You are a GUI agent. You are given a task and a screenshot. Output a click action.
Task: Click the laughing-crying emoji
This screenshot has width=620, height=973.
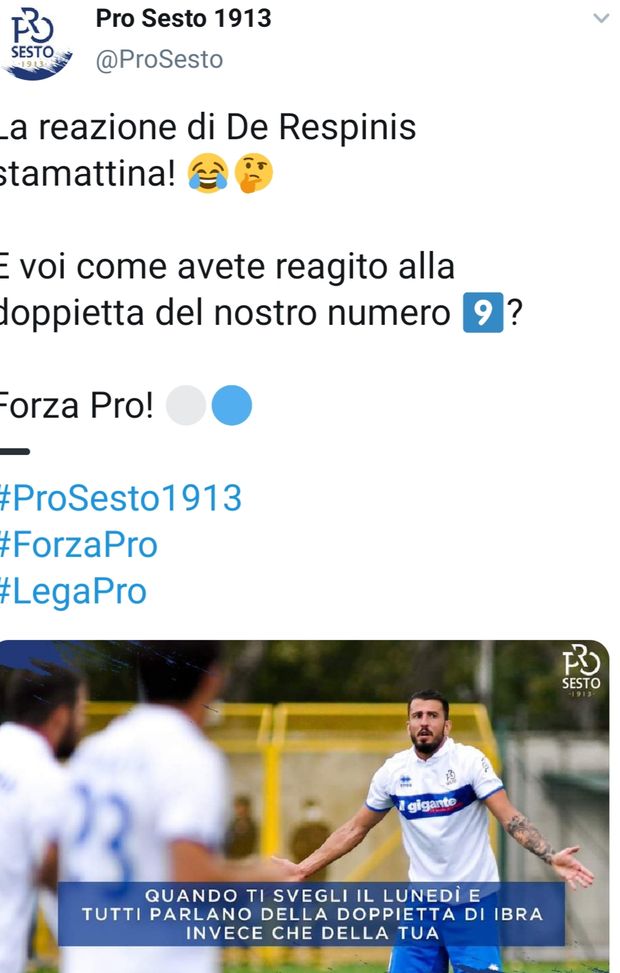point(208,173)
